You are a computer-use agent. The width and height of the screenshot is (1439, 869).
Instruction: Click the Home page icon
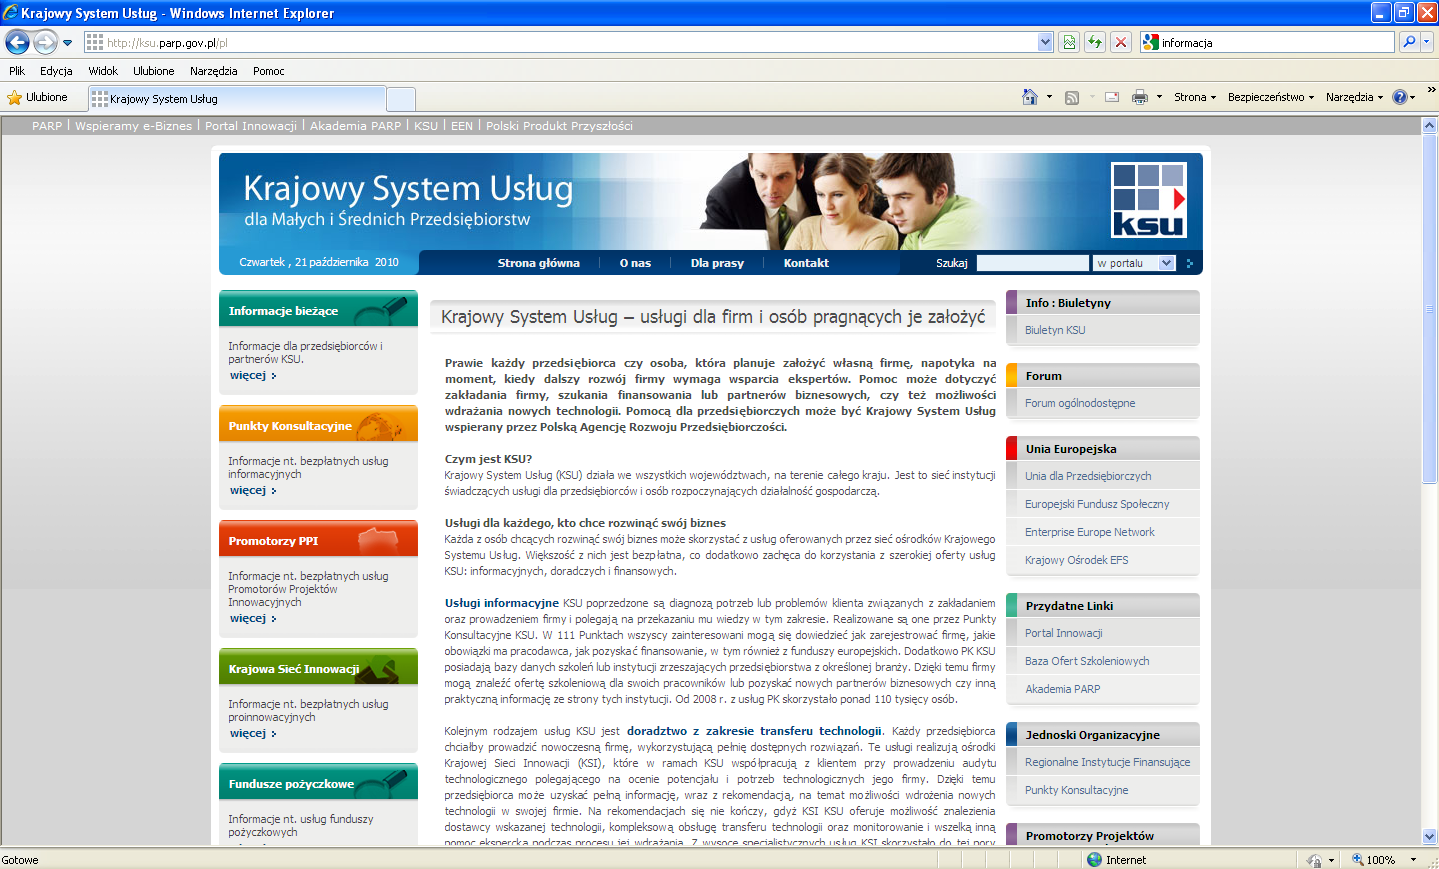[1030, 97]
